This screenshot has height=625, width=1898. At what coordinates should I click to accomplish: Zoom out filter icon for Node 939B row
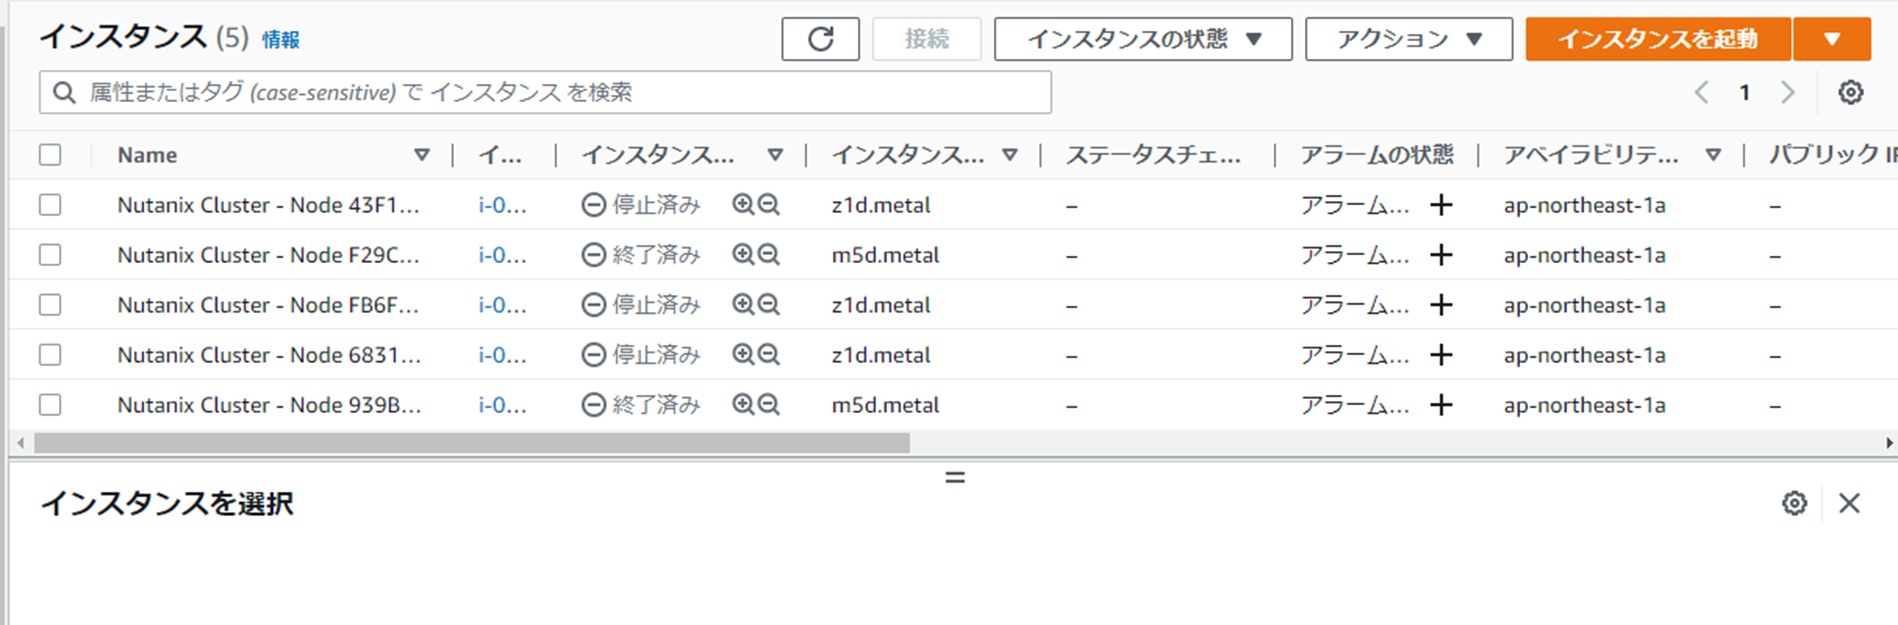[x=768, y=405]
